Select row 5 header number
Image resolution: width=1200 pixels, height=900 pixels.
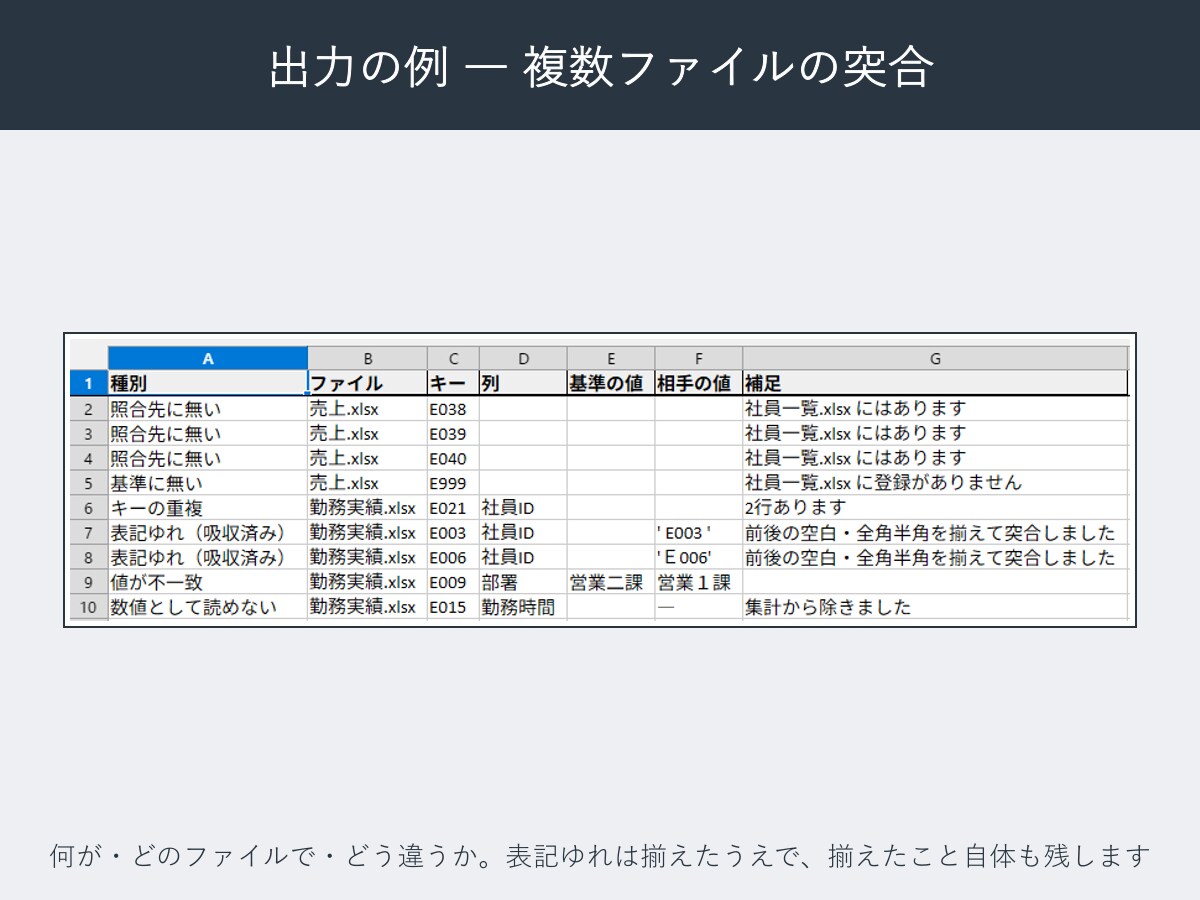coord(88,483)
